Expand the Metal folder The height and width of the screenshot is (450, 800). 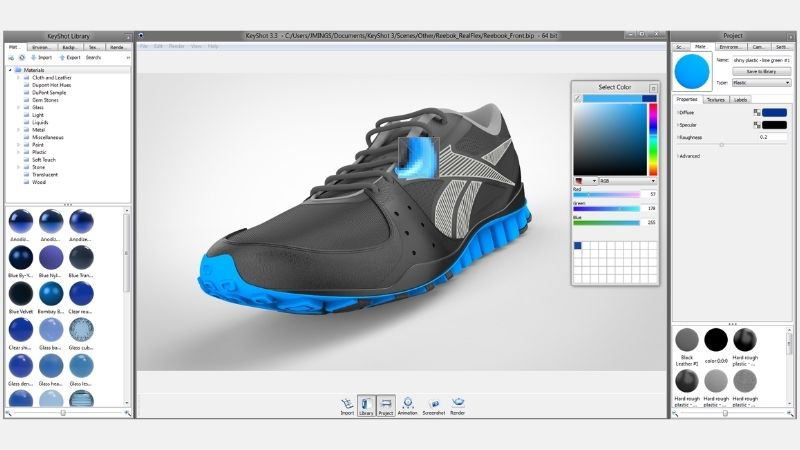point(19,130)
